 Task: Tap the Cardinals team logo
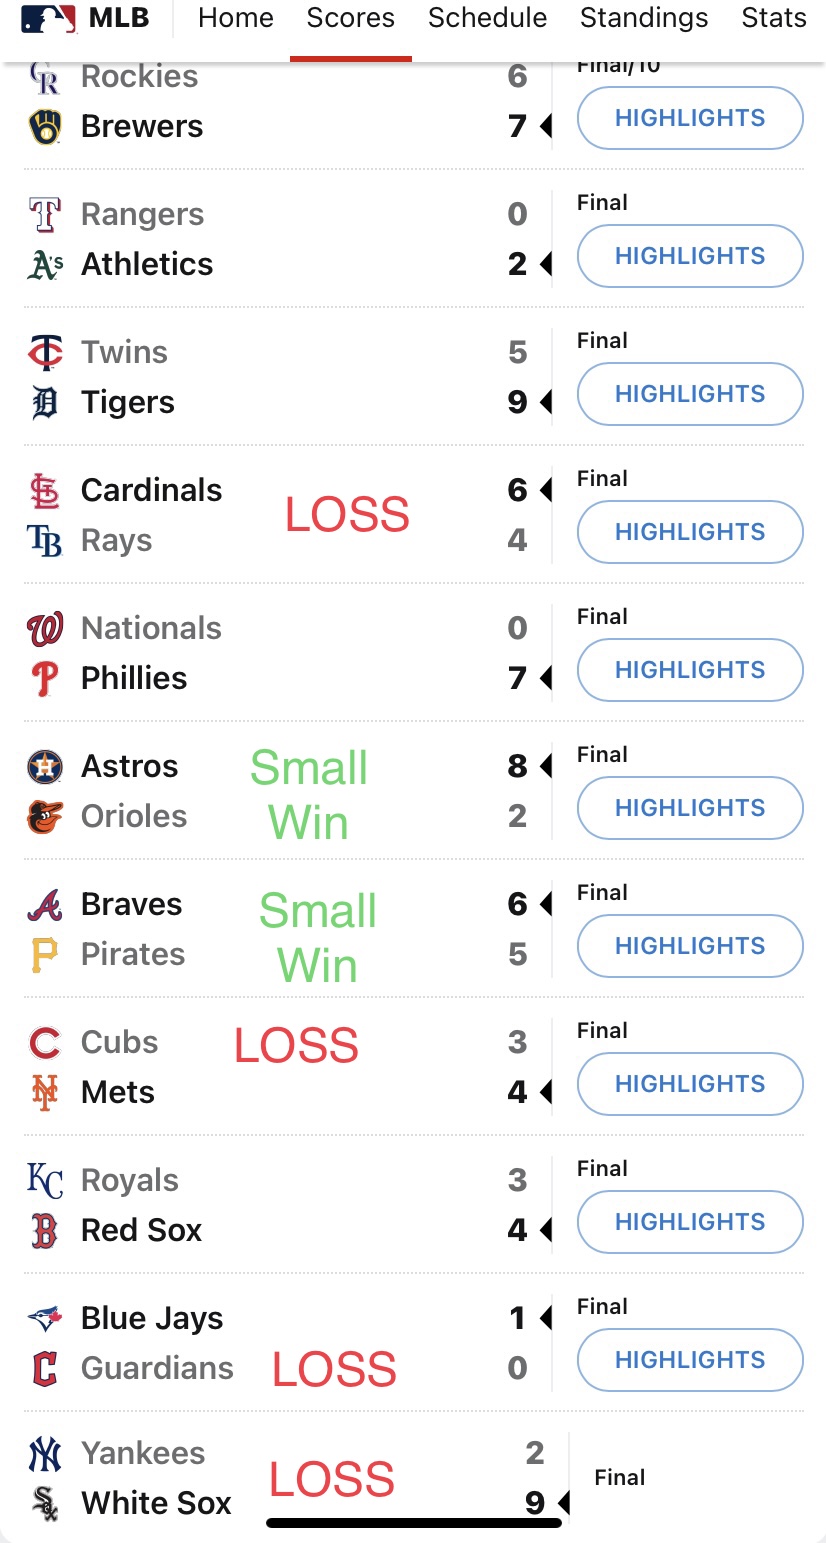click(x=45, y=491)
